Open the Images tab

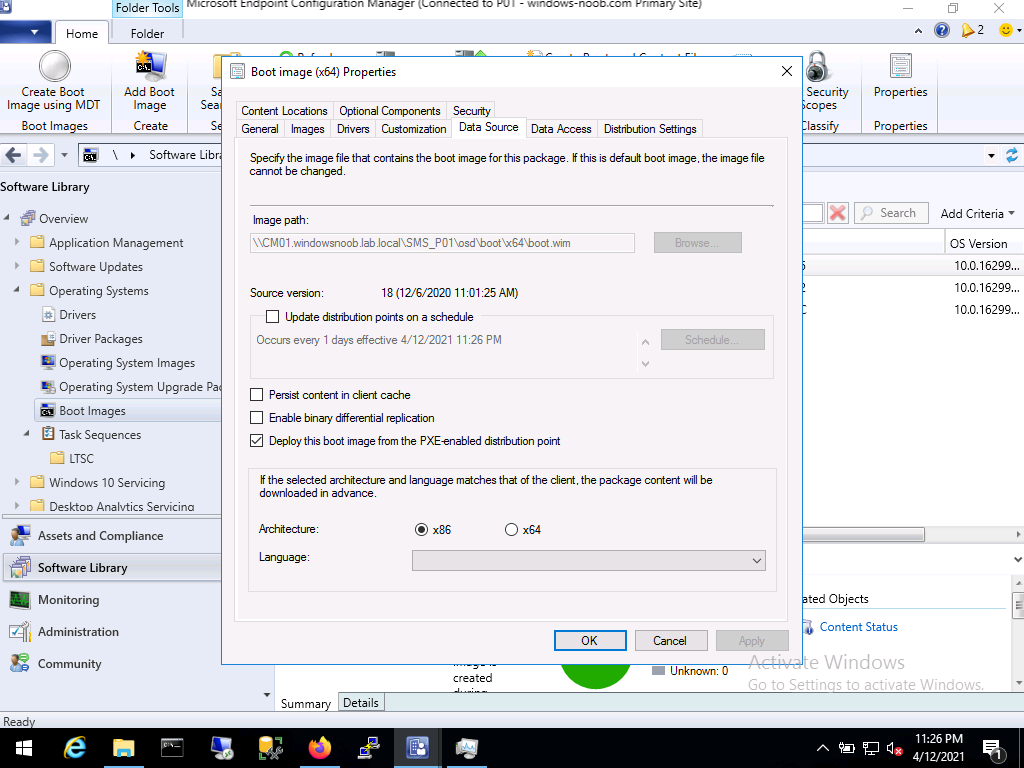(308, 129)
